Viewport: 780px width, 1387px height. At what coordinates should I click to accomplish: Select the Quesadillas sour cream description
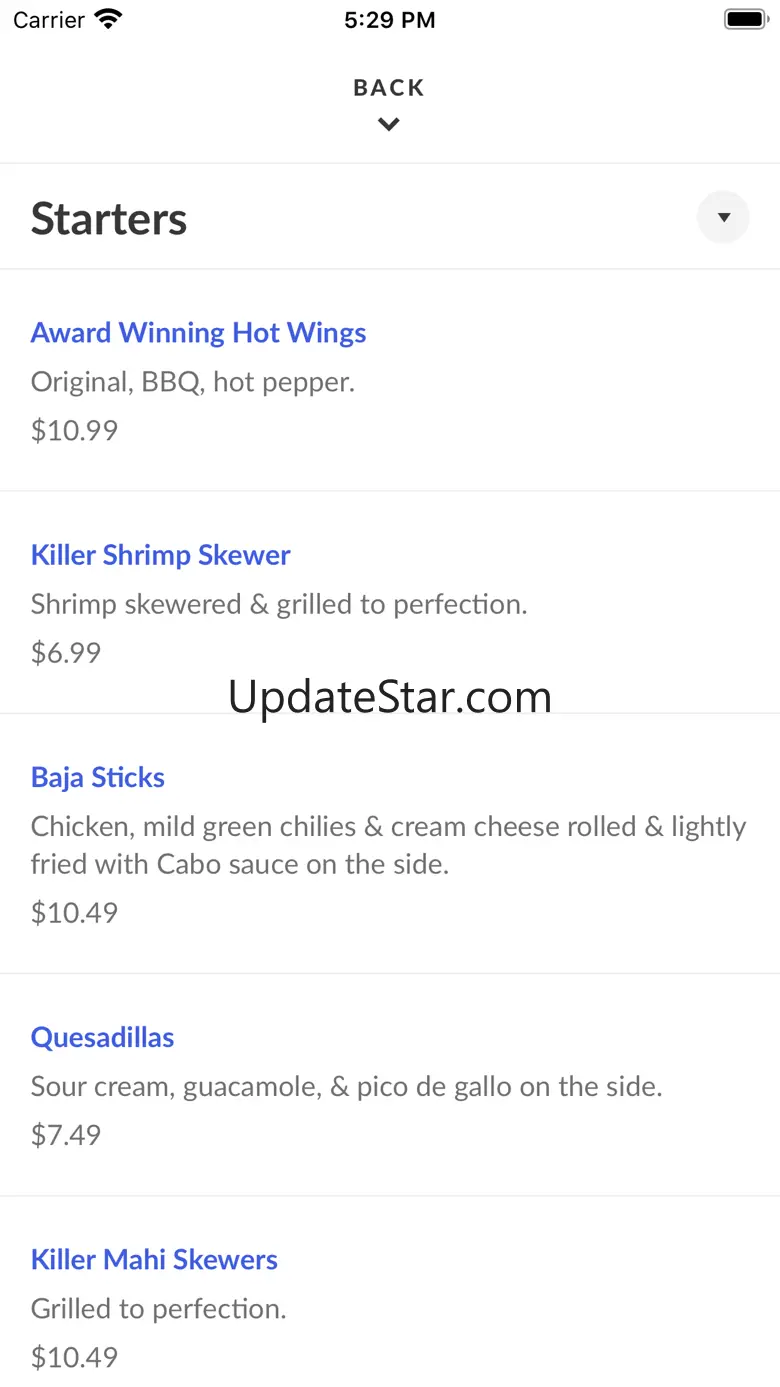[346, 1086]
